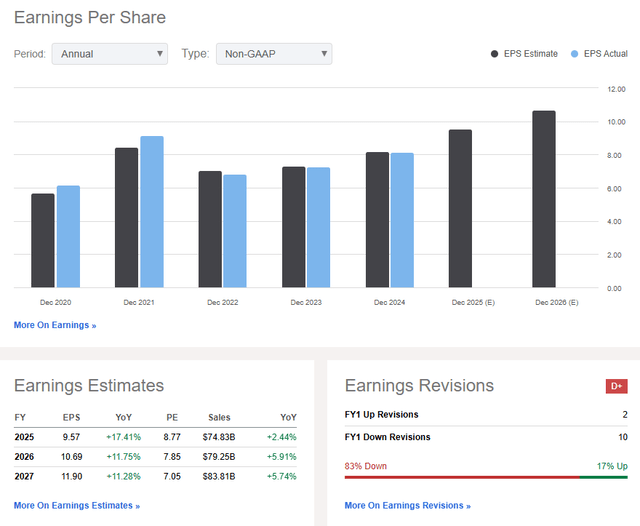Click the Dec 2020 EPS Estimate bar
The image size is (640, 526).
pos(43,240)
